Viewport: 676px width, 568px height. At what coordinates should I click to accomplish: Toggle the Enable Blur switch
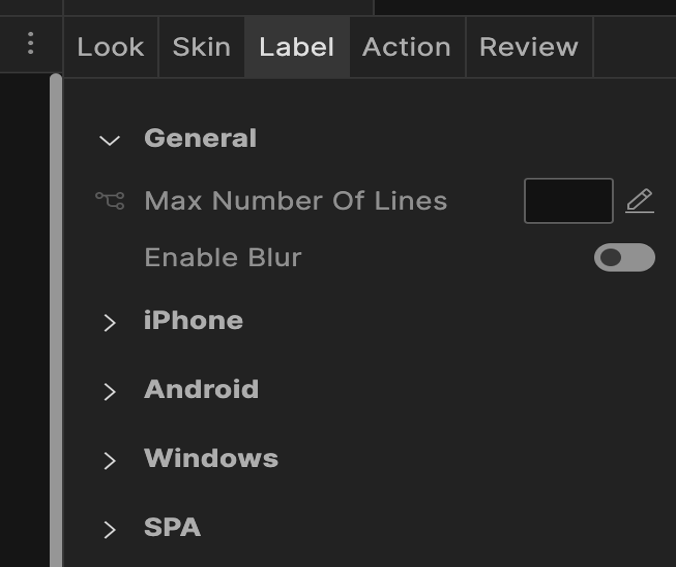[624, 258]
